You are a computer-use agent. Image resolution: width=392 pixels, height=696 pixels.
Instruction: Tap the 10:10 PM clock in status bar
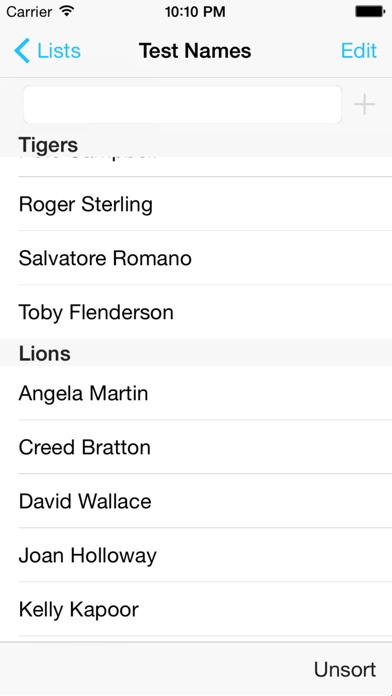[195, 12]
